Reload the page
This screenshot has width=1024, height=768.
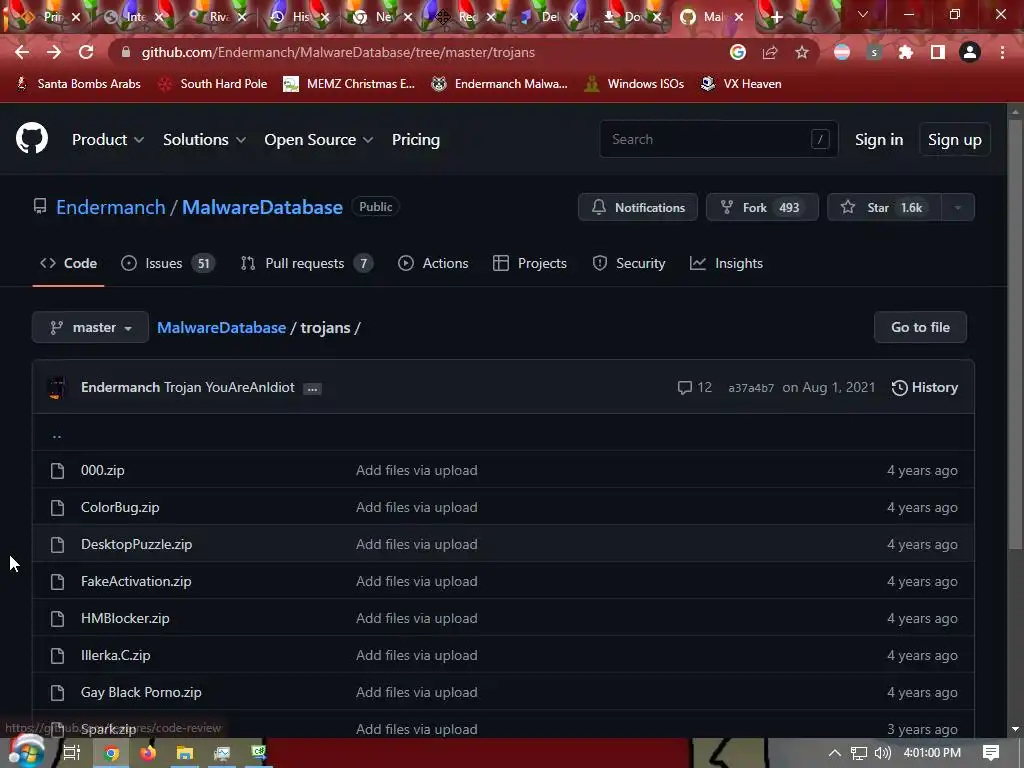pos(86,52)
